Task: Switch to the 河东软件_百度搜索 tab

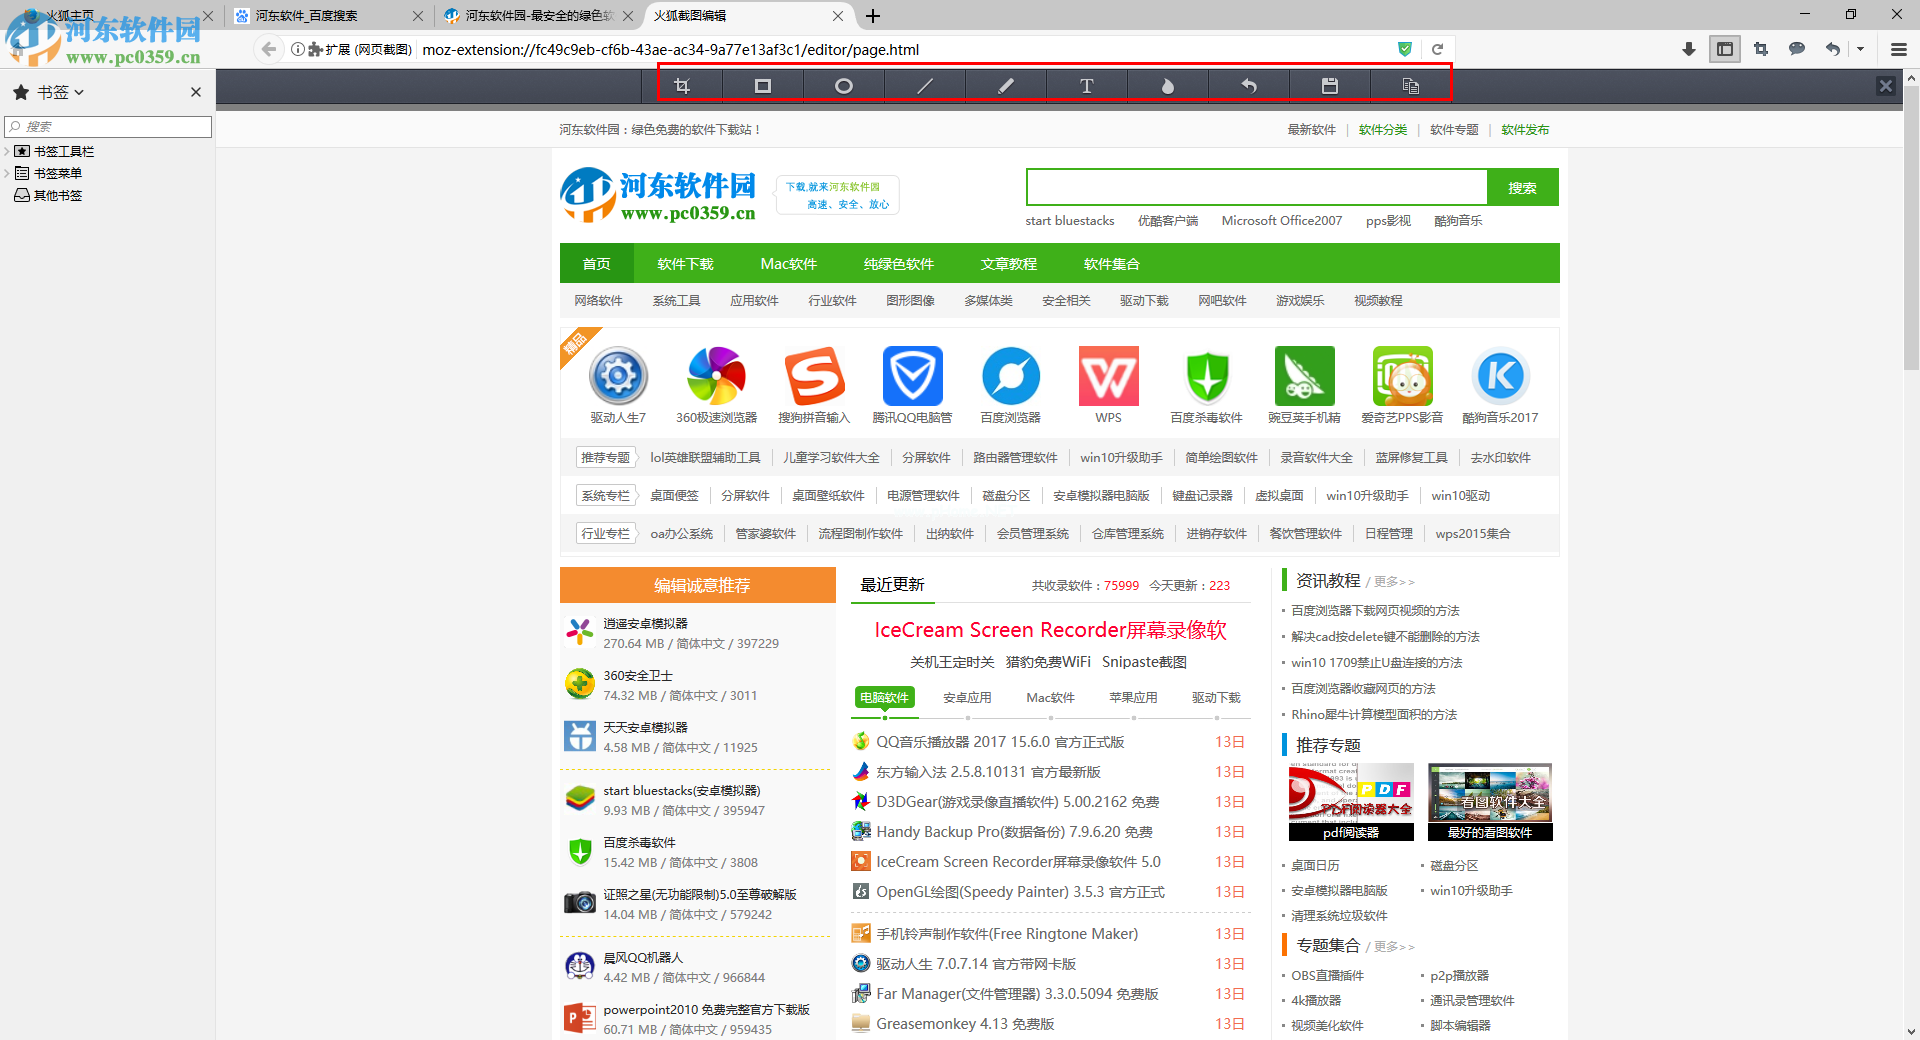Action: point(306,16)
